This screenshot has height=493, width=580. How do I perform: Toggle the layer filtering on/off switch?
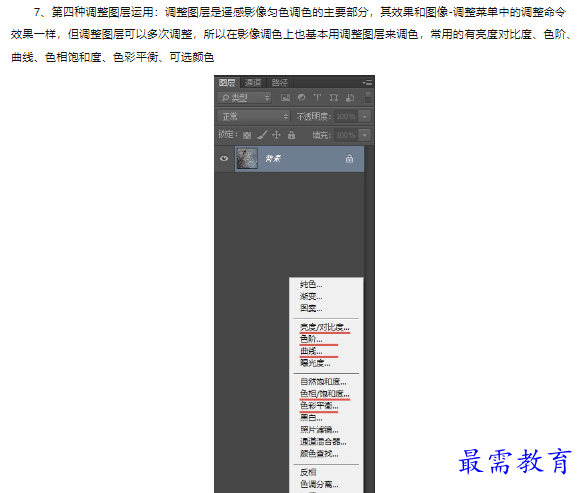pyautogui.click(x=368, y=97)
